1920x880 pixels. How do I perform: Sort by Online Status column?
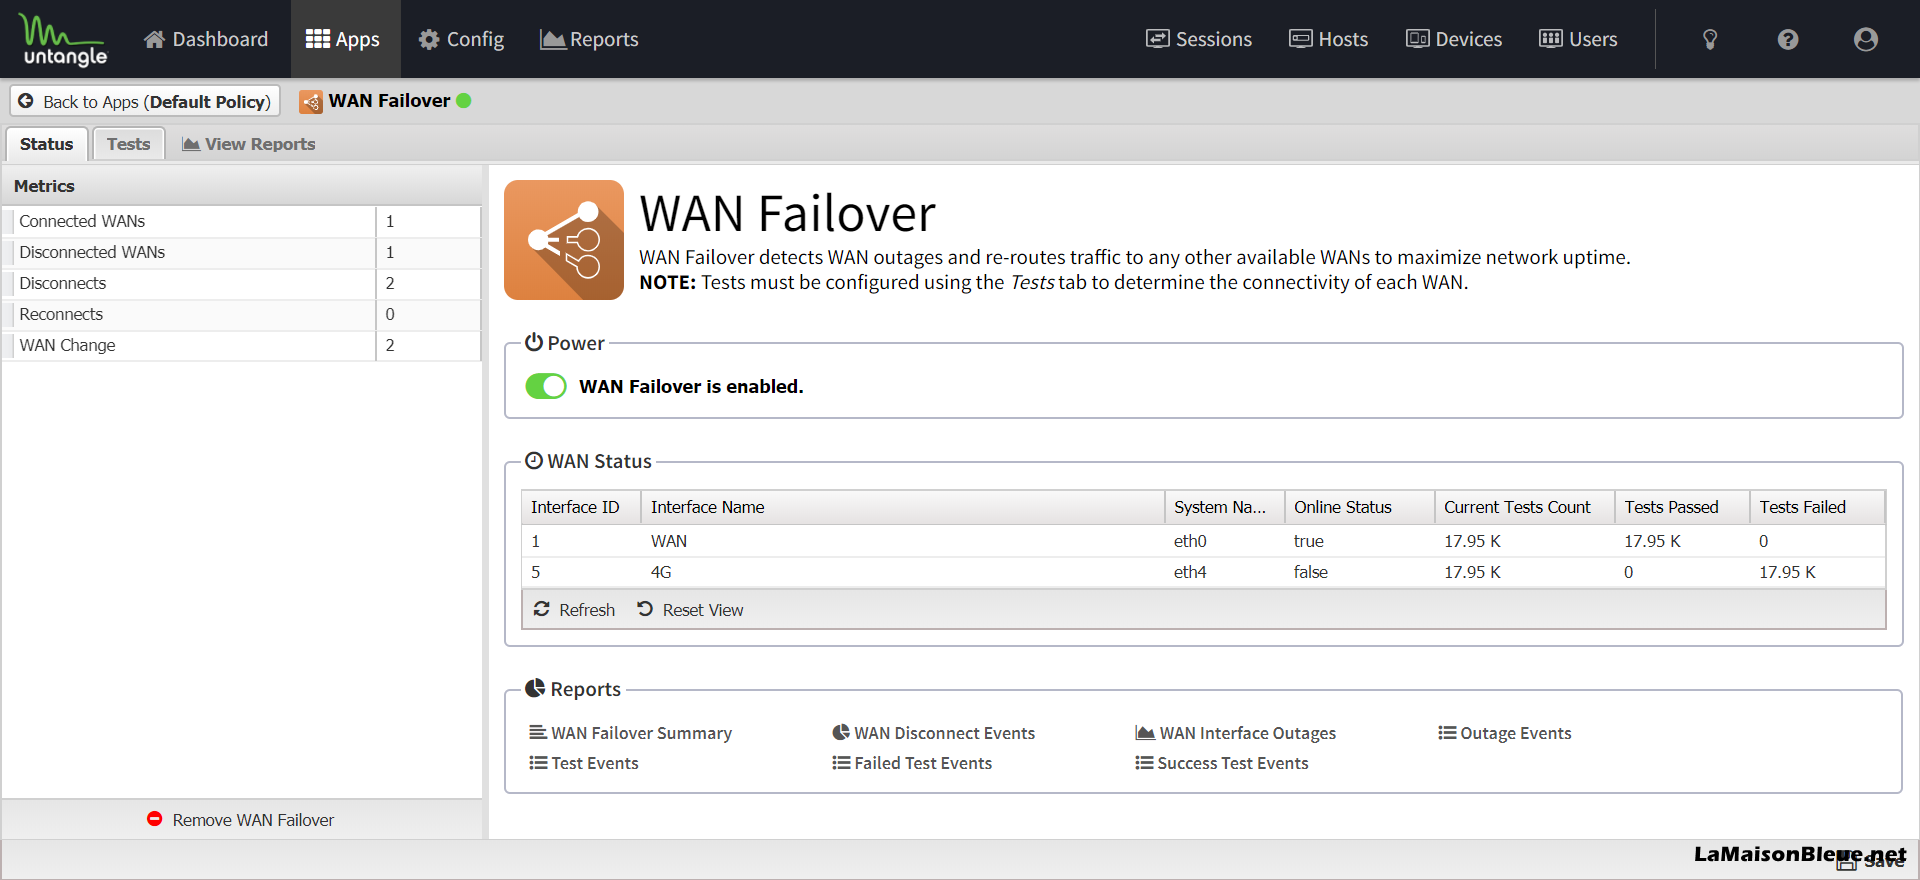click(1360, 507)
